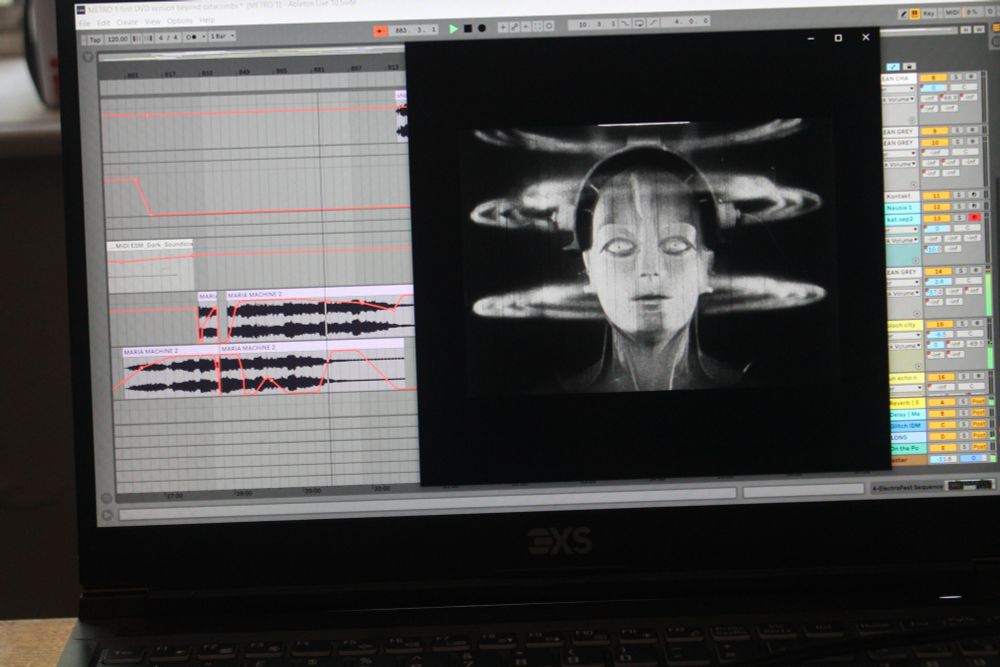Toggle the lock envelopes button above mixer
This screenshot has height=667, width=1000.
[x=909, y=66]
